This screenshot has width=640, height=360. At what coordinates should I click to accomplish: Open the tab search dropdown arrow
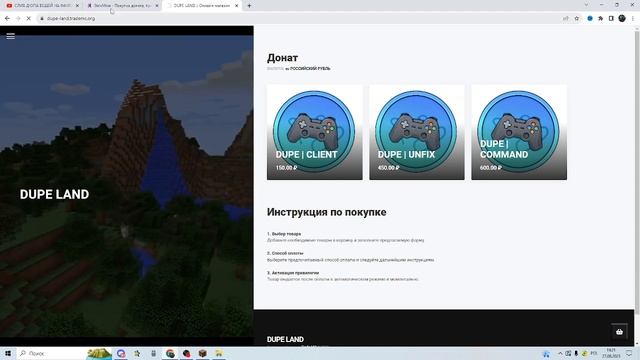(586, 5)
